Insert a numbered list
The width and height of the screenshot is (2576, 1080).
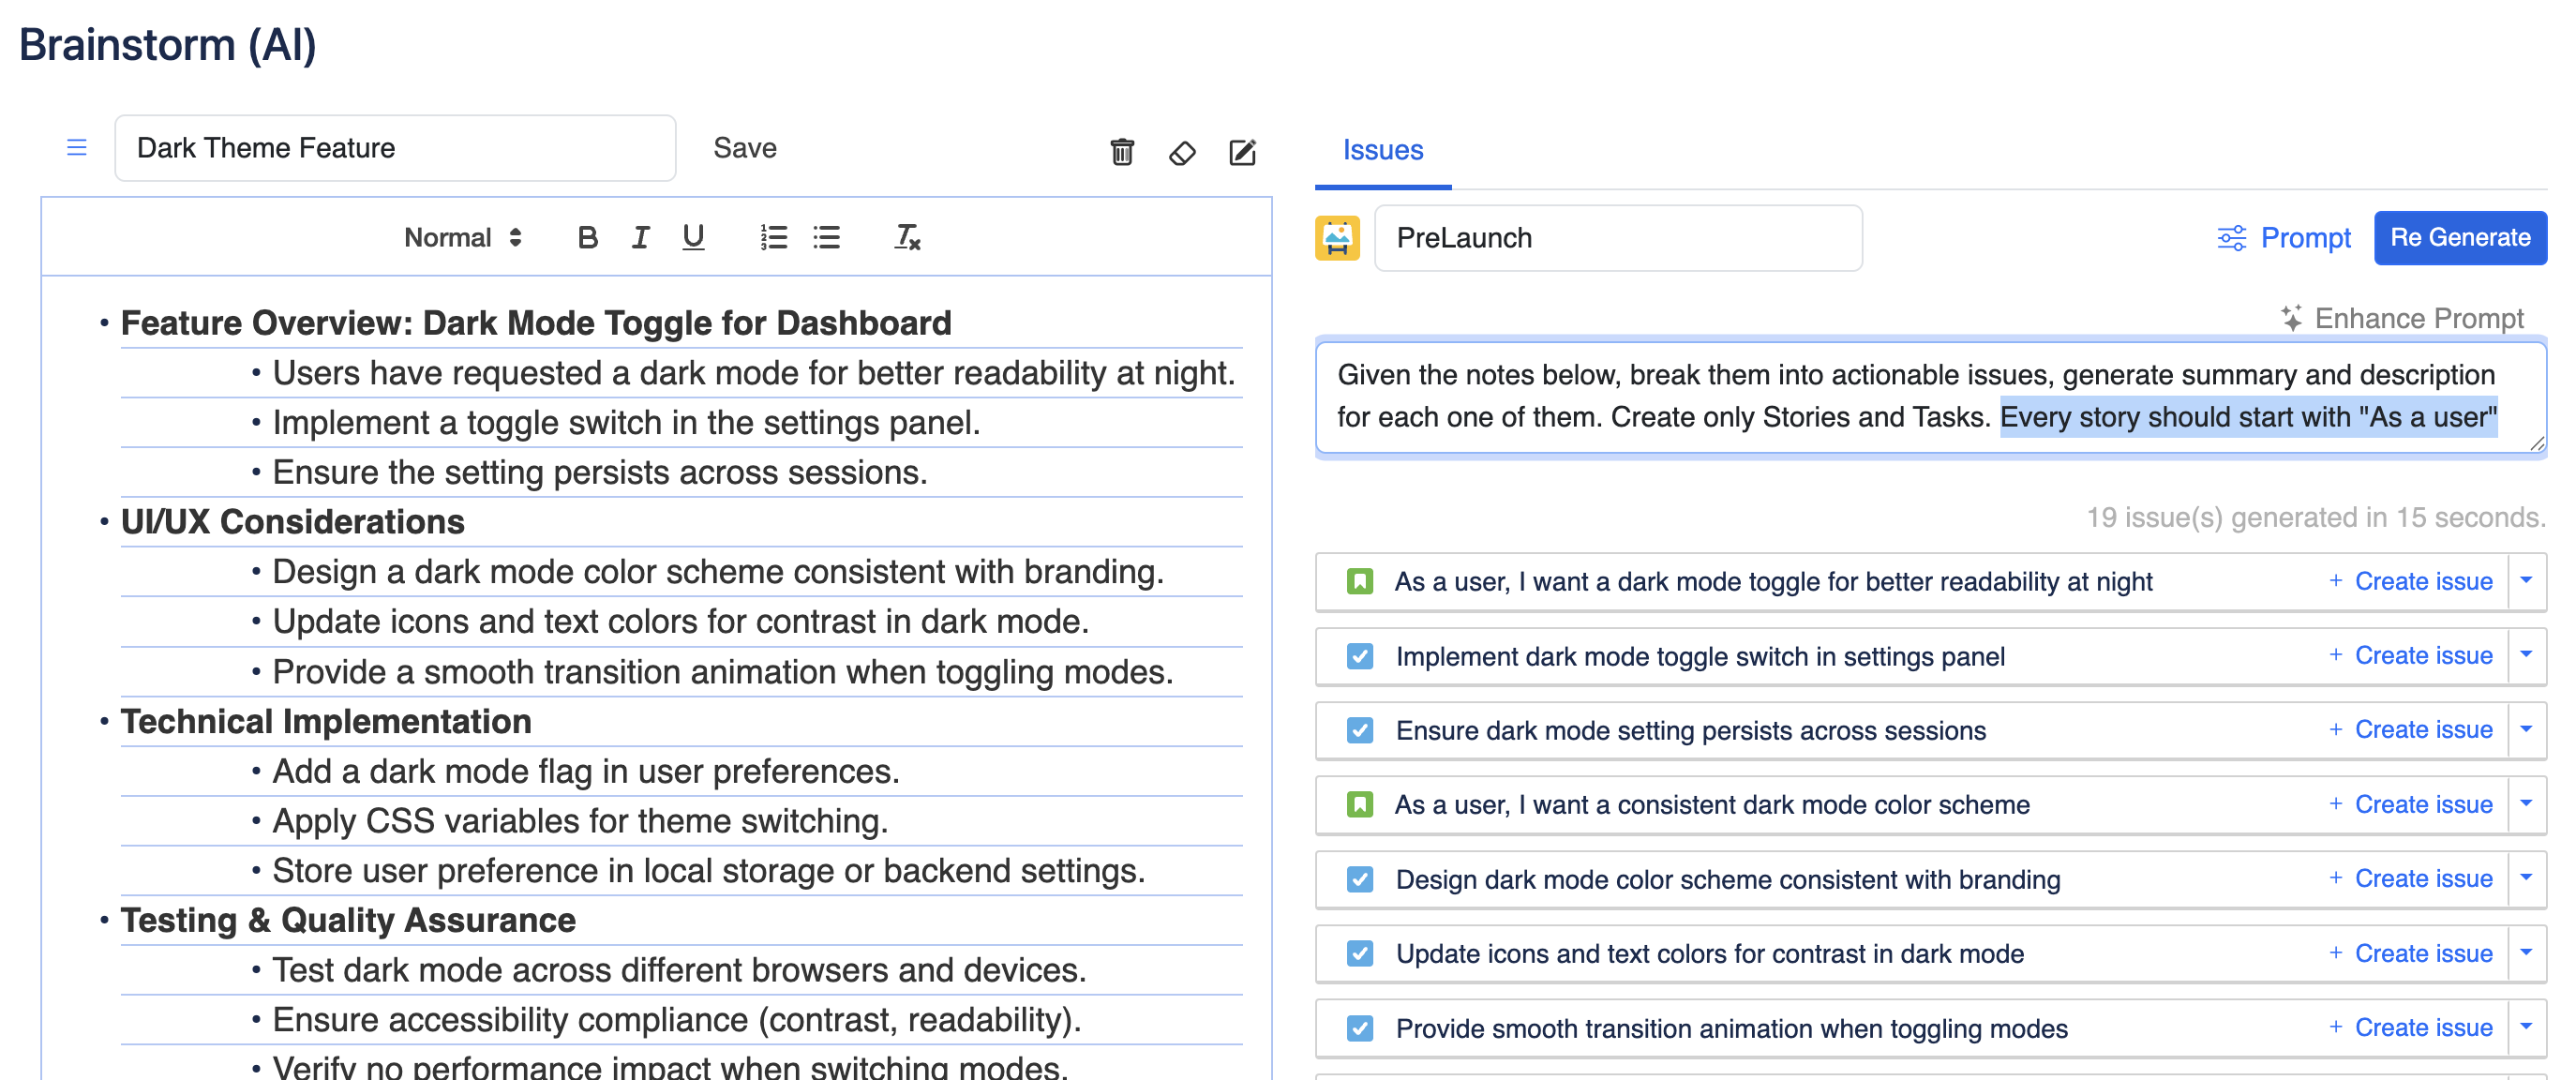773,237
